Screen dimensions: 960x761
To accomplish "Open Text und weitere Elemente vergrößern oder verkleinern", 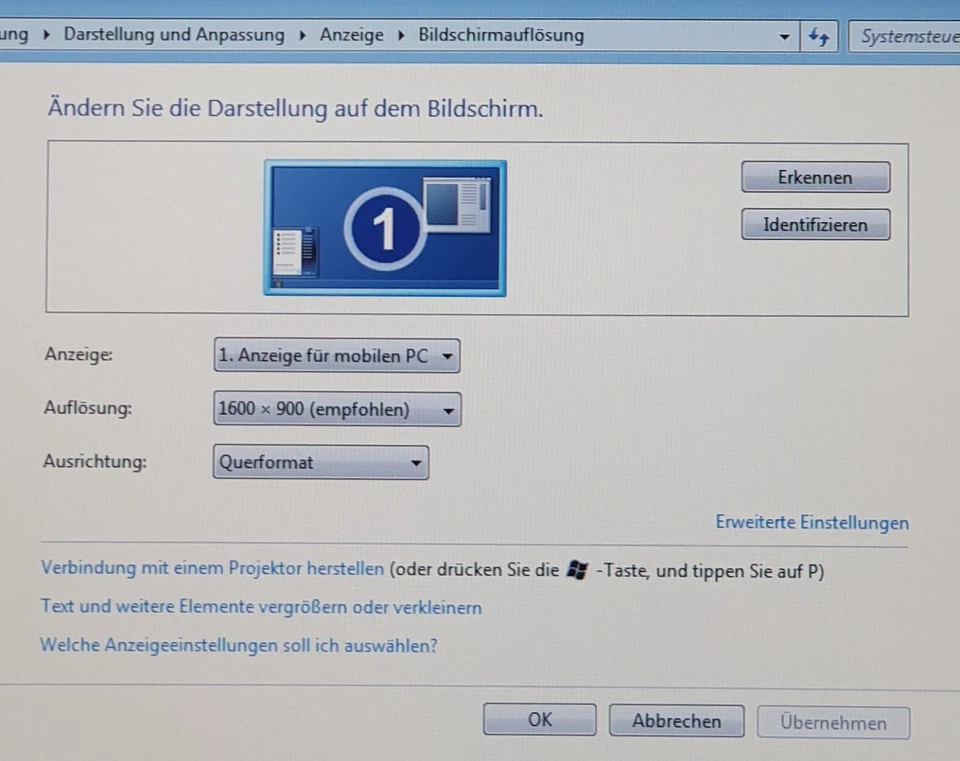I will tap(261, 607).
